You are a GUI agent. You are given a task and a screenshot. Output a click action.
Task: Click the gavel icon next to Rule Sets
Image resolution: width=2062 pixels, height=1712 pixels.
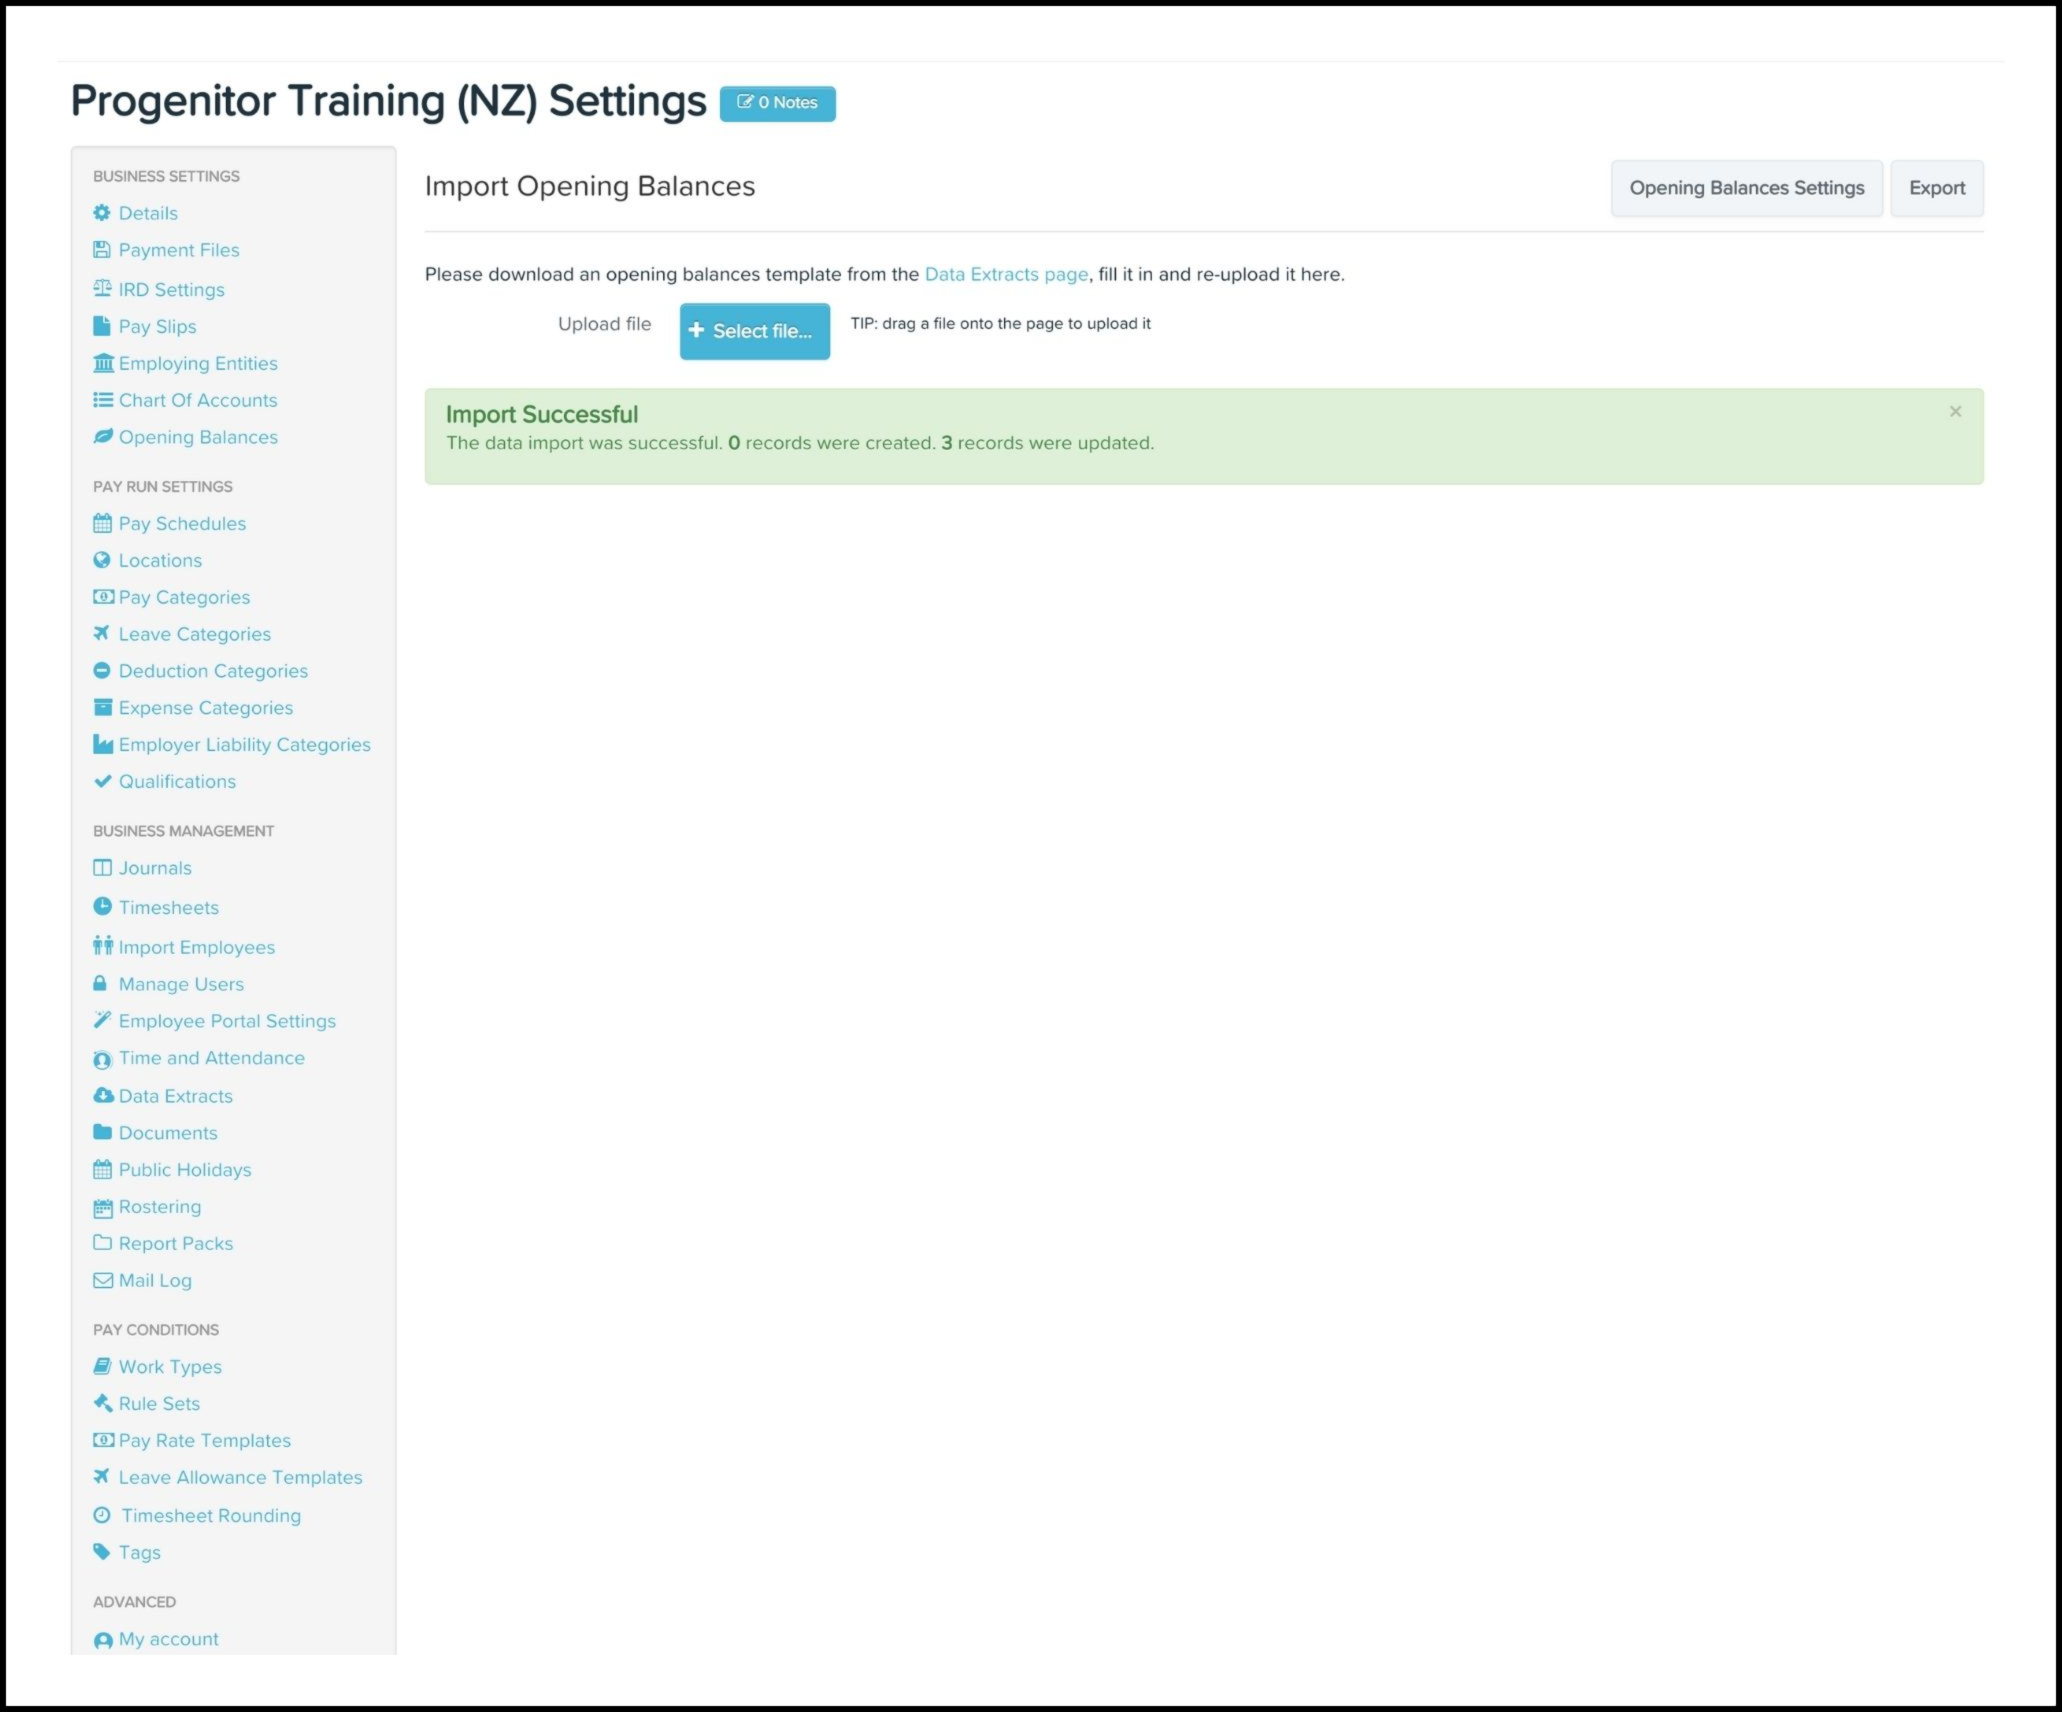102,1403
